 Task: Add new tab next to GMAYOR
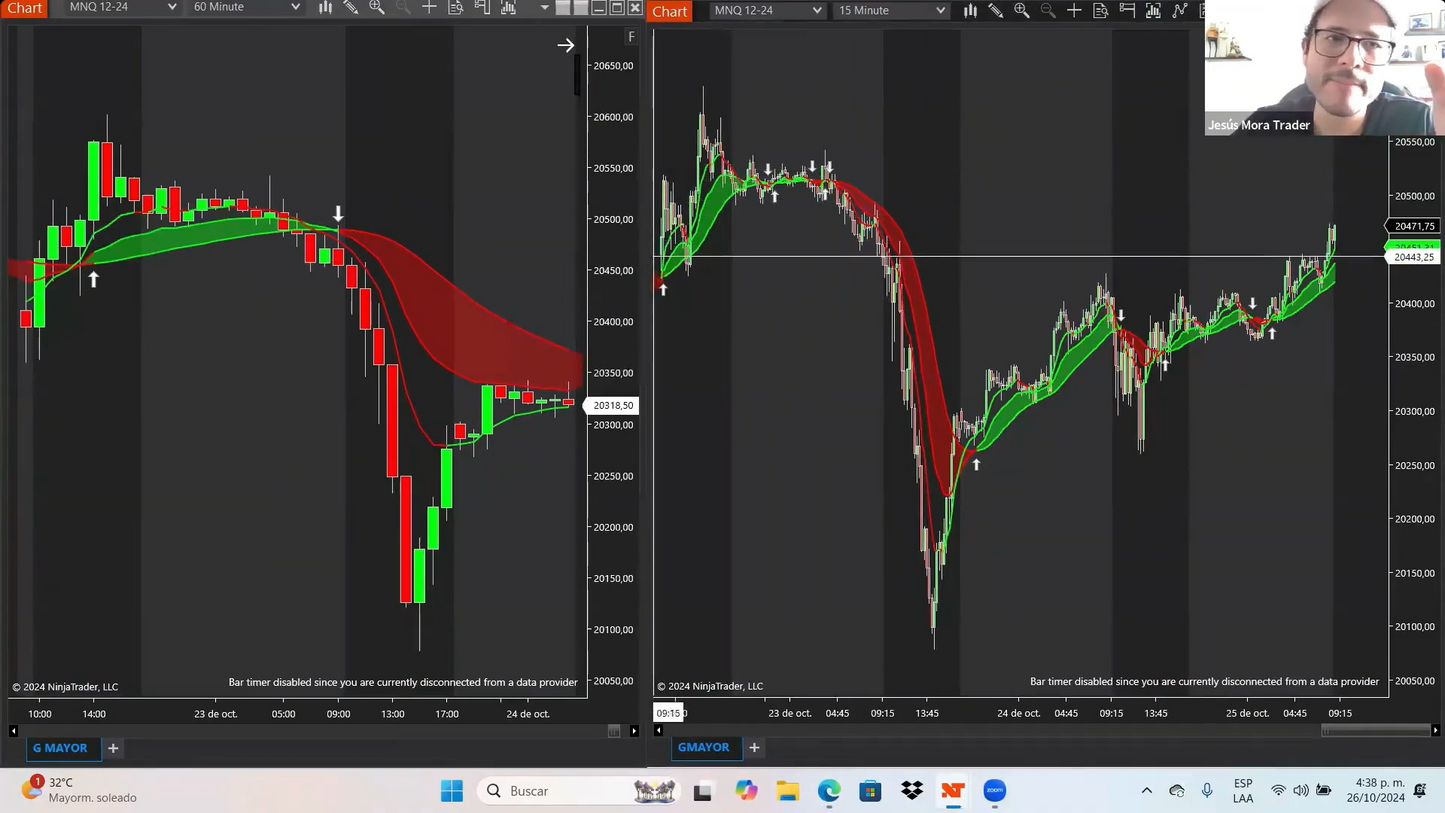coord(754,747)
